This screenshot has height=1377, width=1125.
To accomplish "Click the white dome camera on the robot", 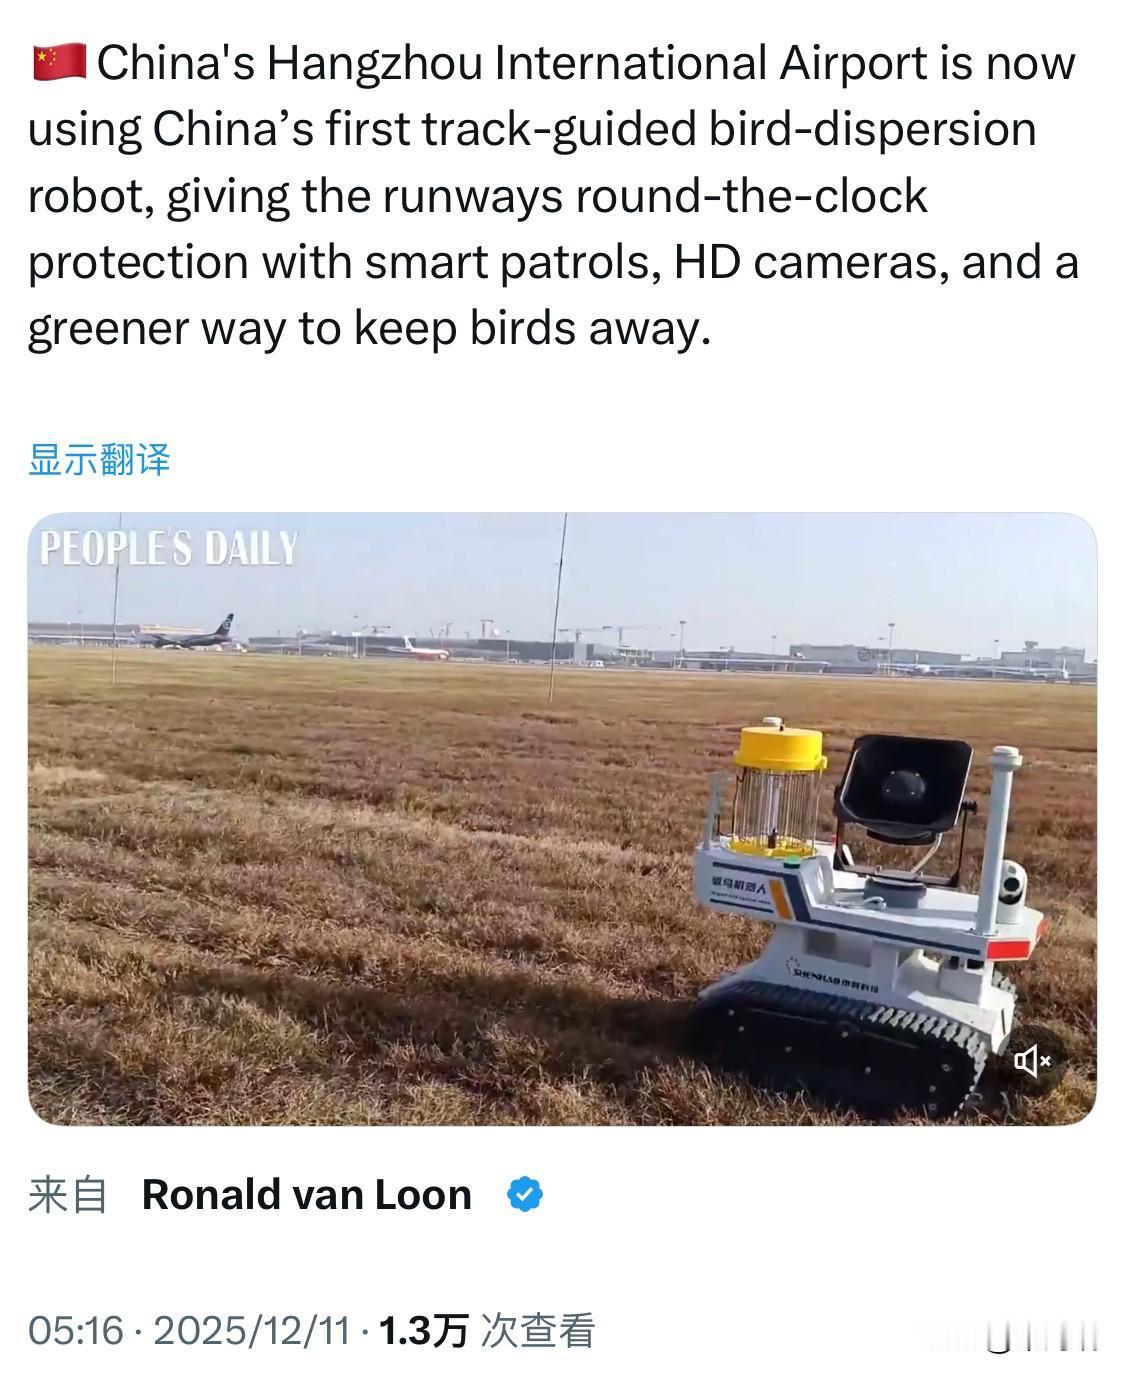I will tap(1010, 893).
